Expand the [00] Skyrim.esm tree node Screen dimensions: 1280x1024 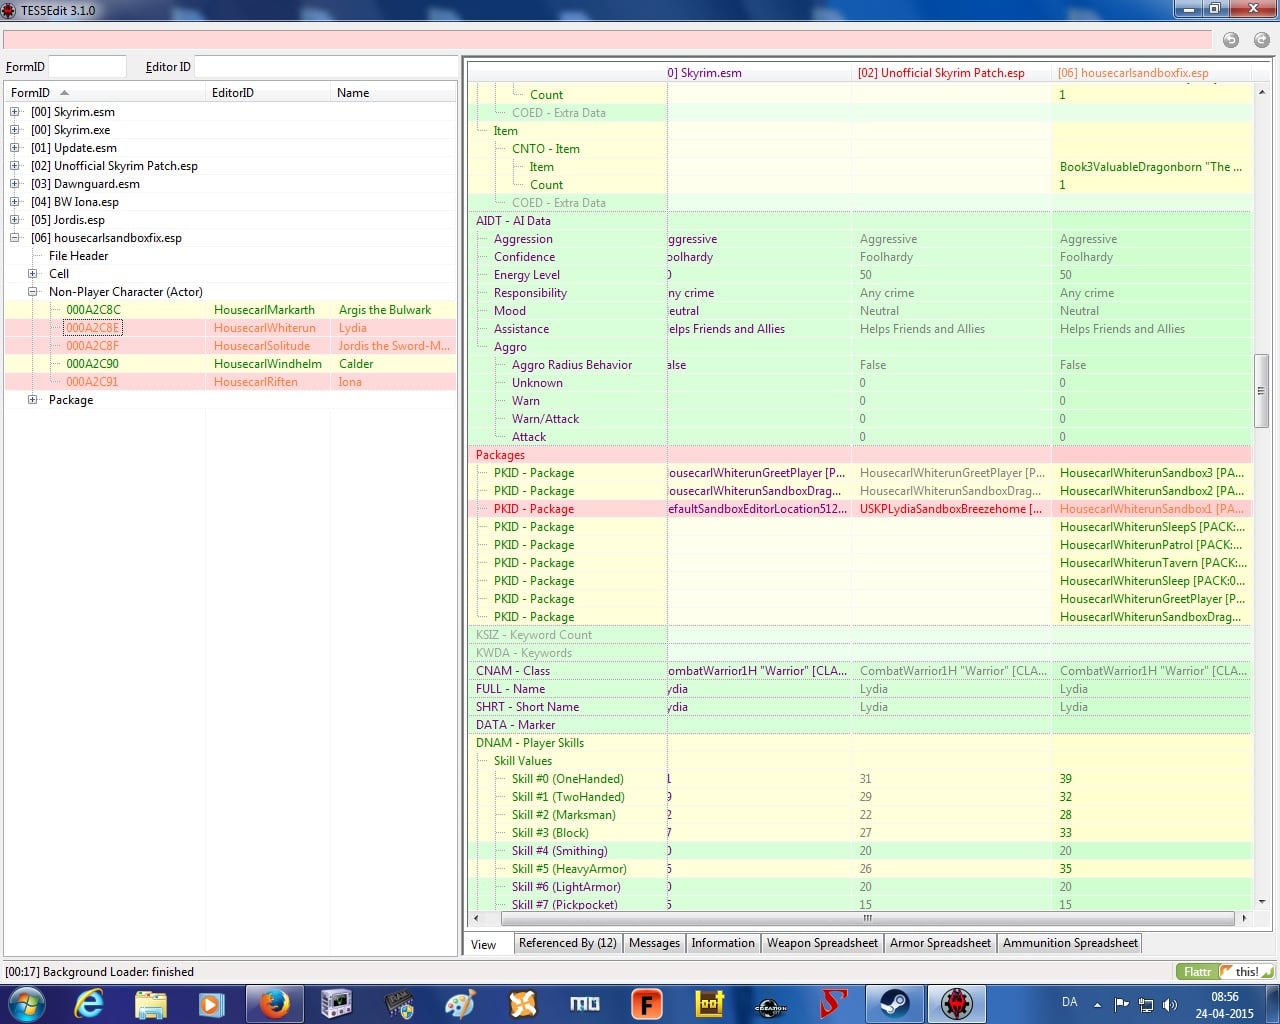coord(15,112)
